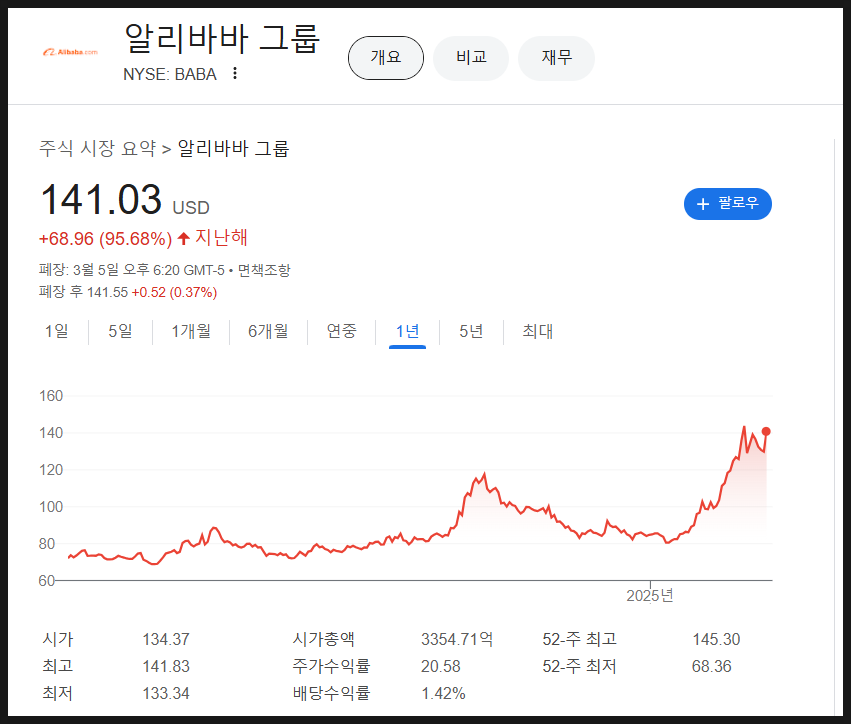This screenshot has width=851, height=724.
Task: Click the current price 141.03
Action: coord(101,200)
